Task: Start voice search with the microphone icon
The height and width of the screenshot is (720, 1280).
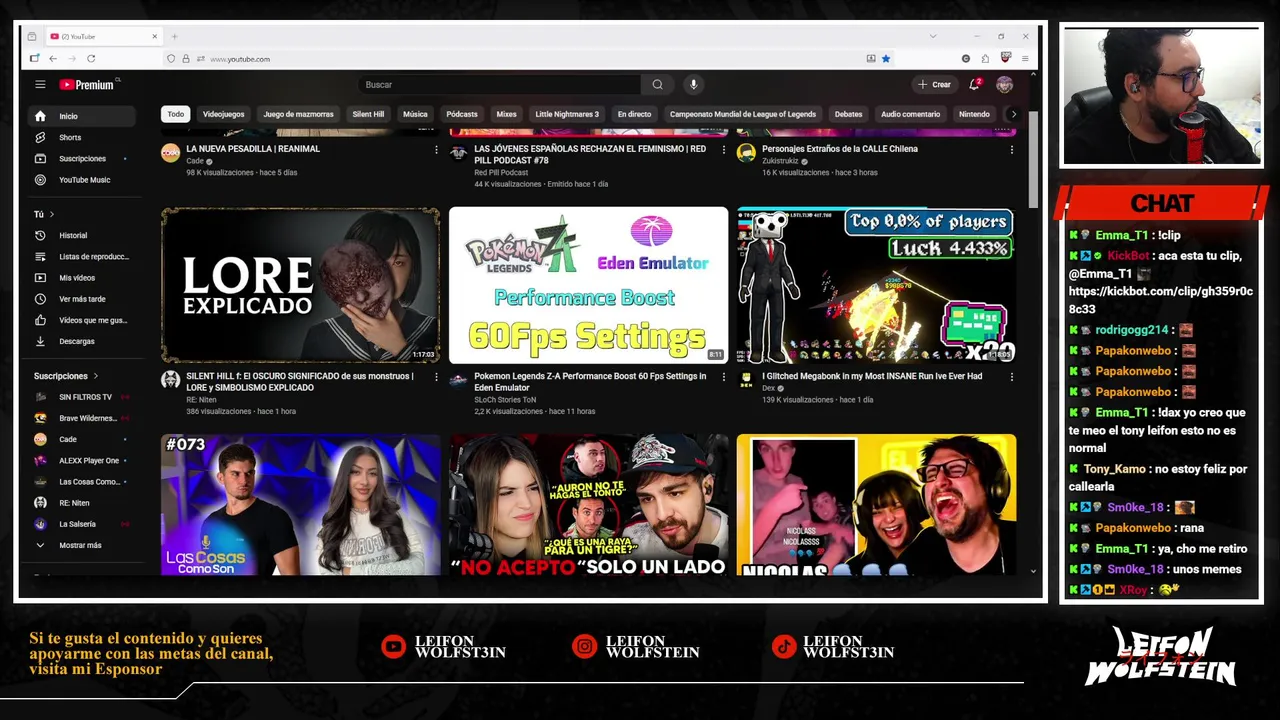Action: click(x=693, y=85)
